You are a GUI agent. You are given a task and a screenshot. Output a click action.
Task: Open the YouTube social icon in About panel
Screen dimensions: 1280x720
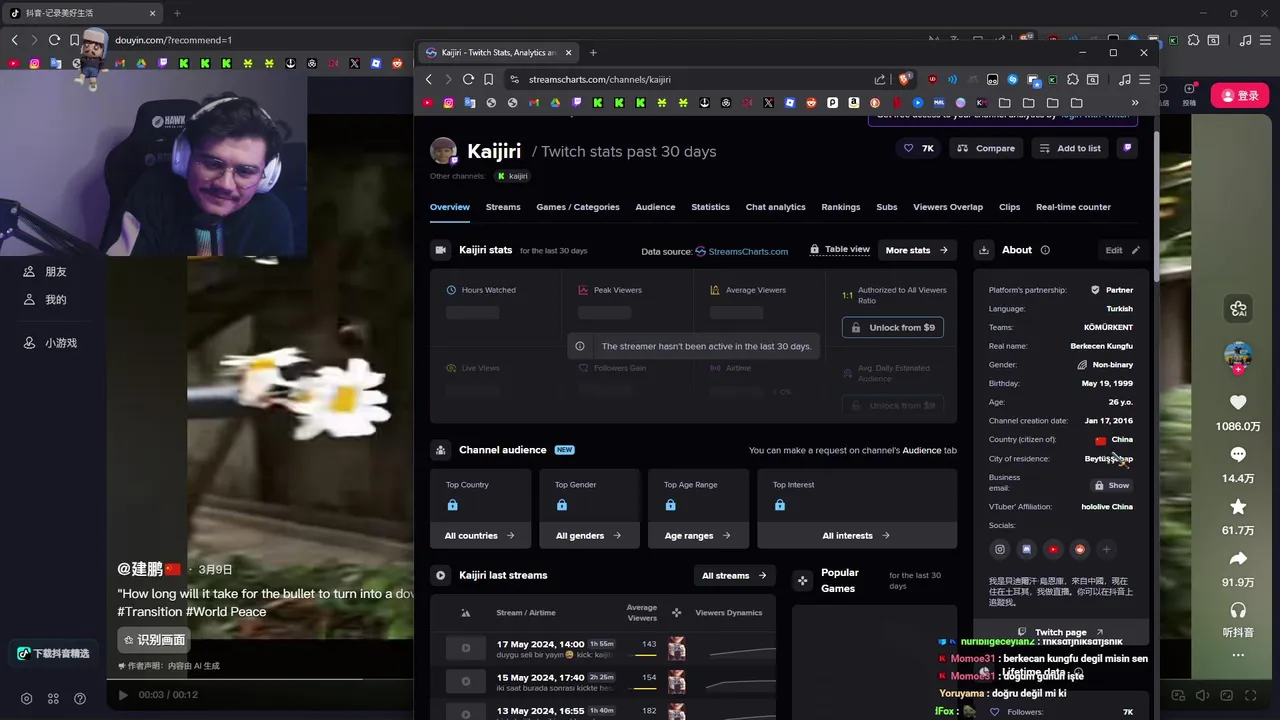coord(1053,549)
